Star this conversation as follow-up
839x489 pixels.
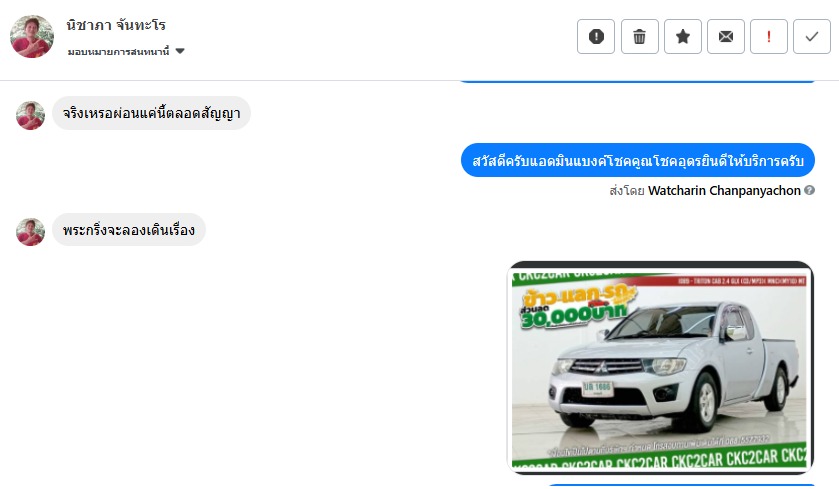683,36
